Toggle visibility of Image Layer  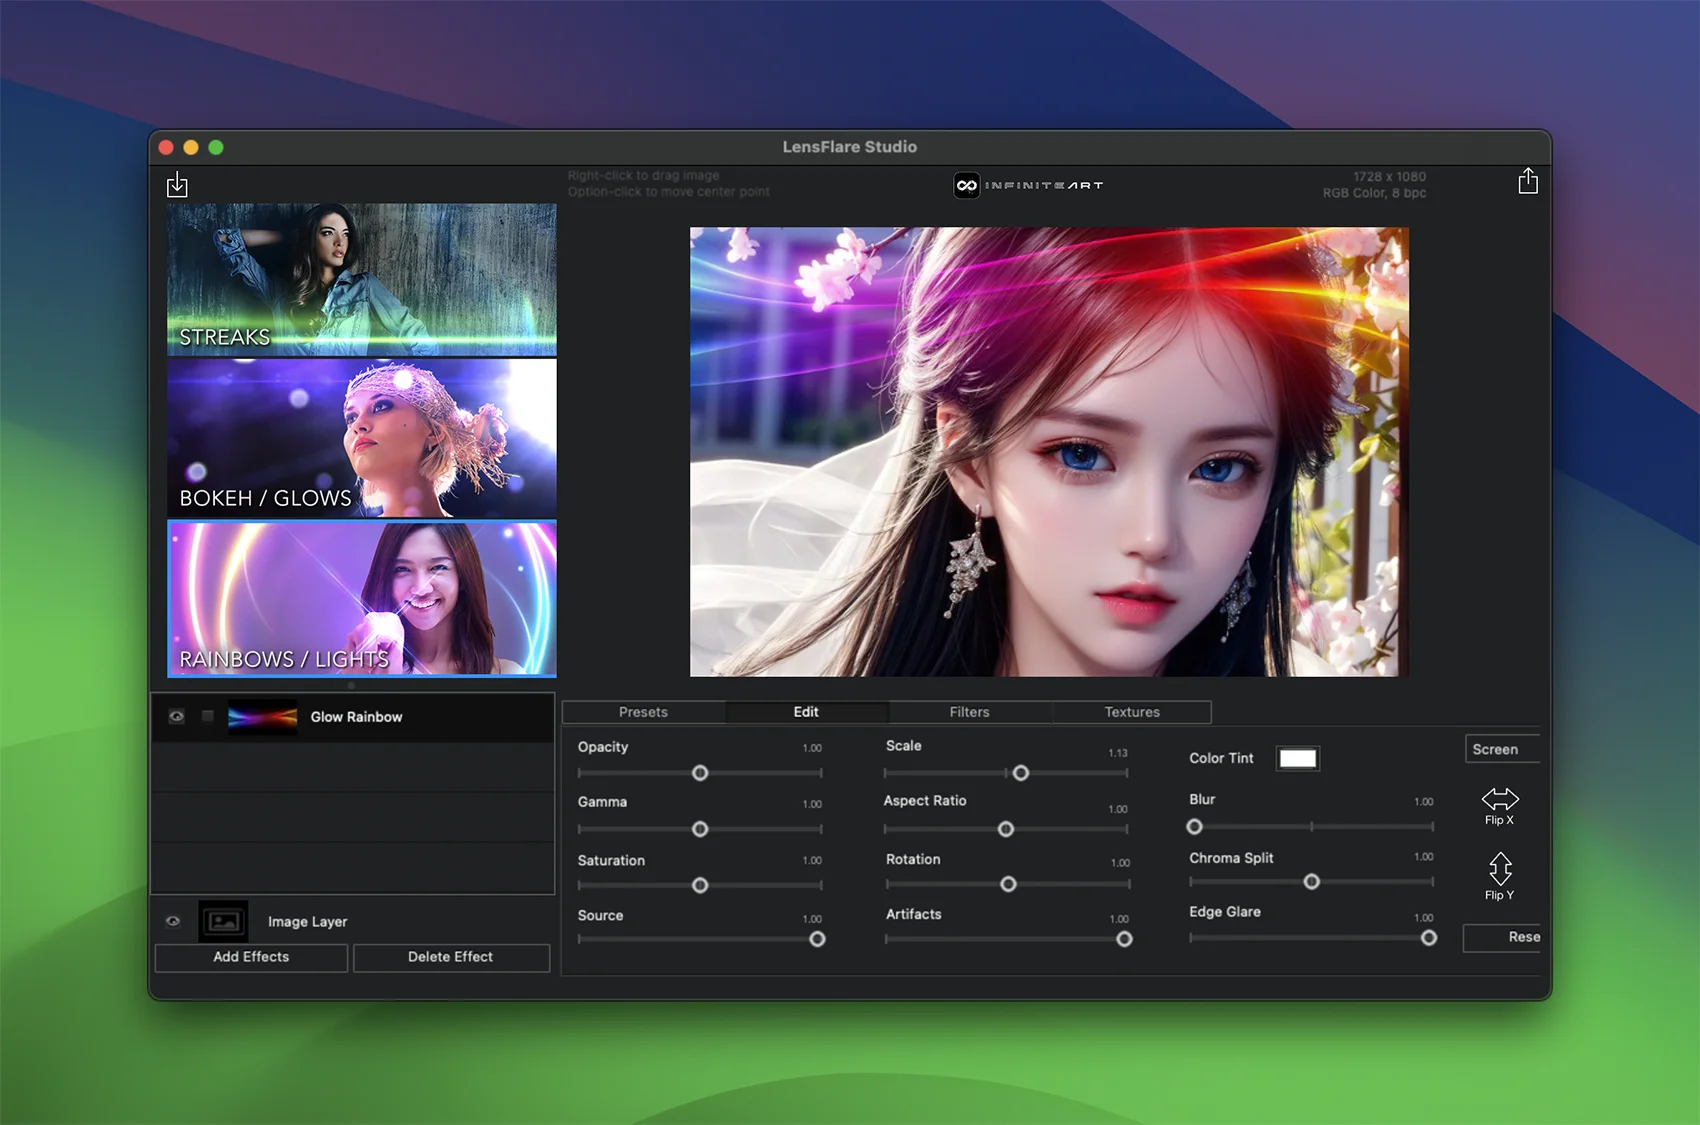[x=173, y=921]
